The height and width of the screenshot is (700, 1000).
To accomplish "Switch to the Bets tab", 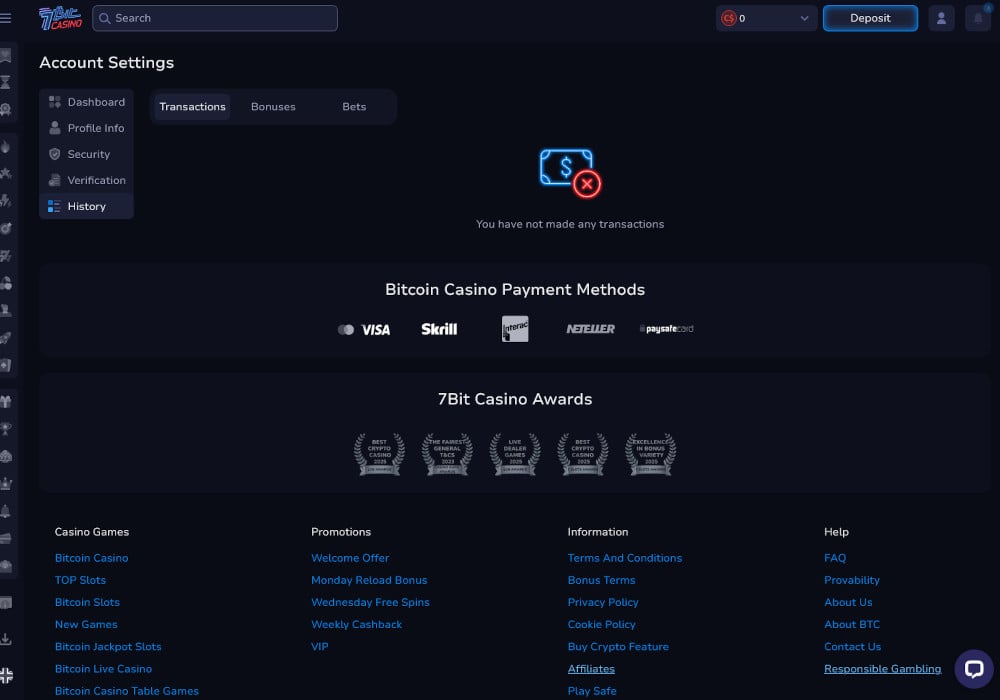I will coord(354,107).
